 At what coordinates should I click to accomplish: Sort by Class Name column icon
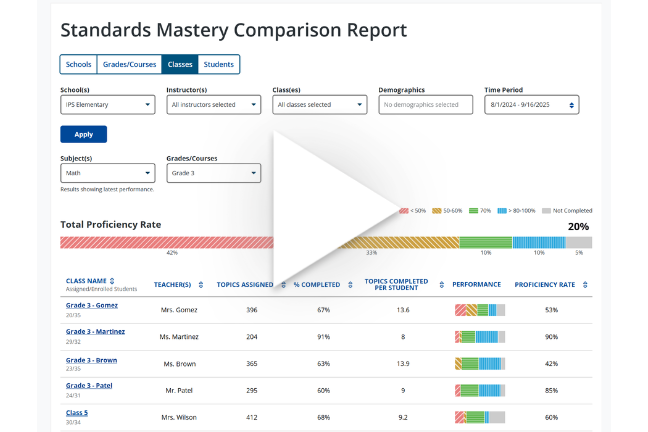click(112, 280)
